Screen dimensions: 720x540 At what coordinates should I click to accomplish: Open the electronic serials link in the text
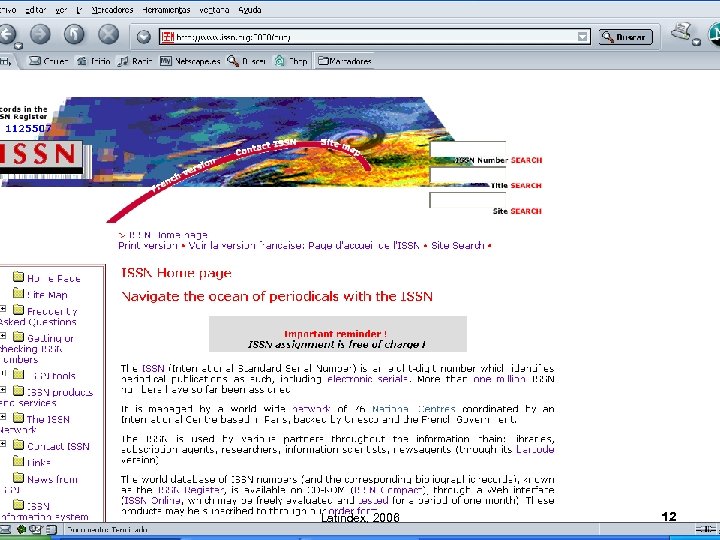[367, 379]
